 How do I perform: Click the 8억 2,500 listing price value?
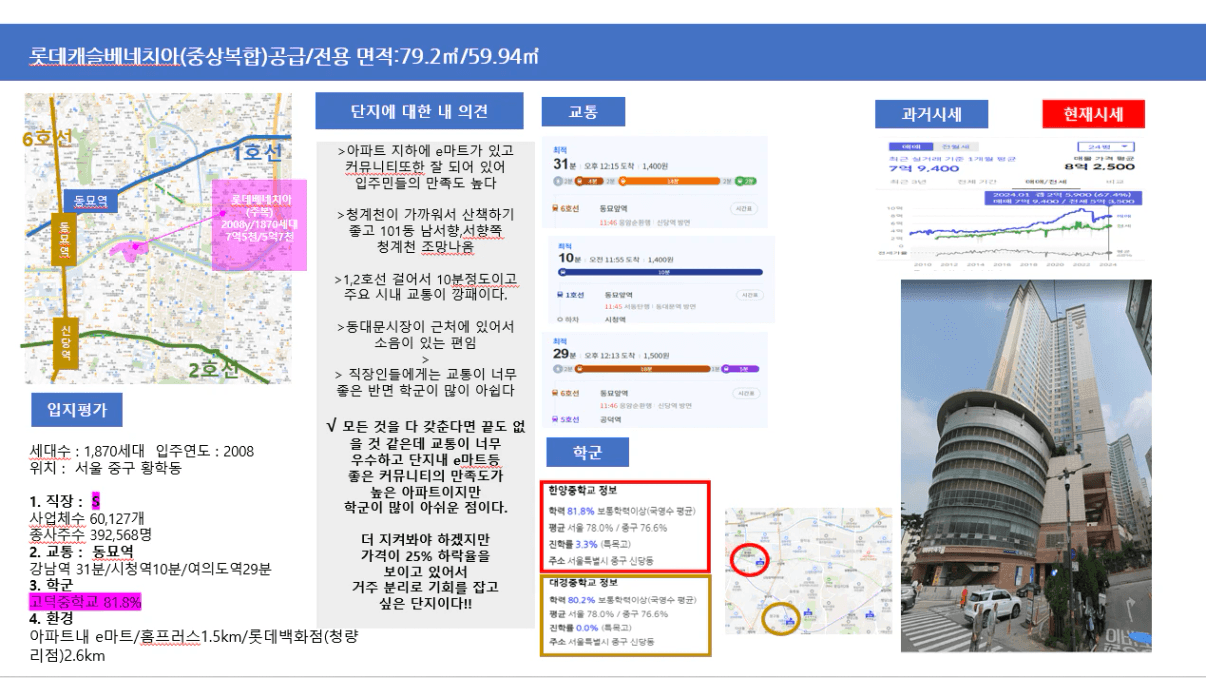[1100, 167]
